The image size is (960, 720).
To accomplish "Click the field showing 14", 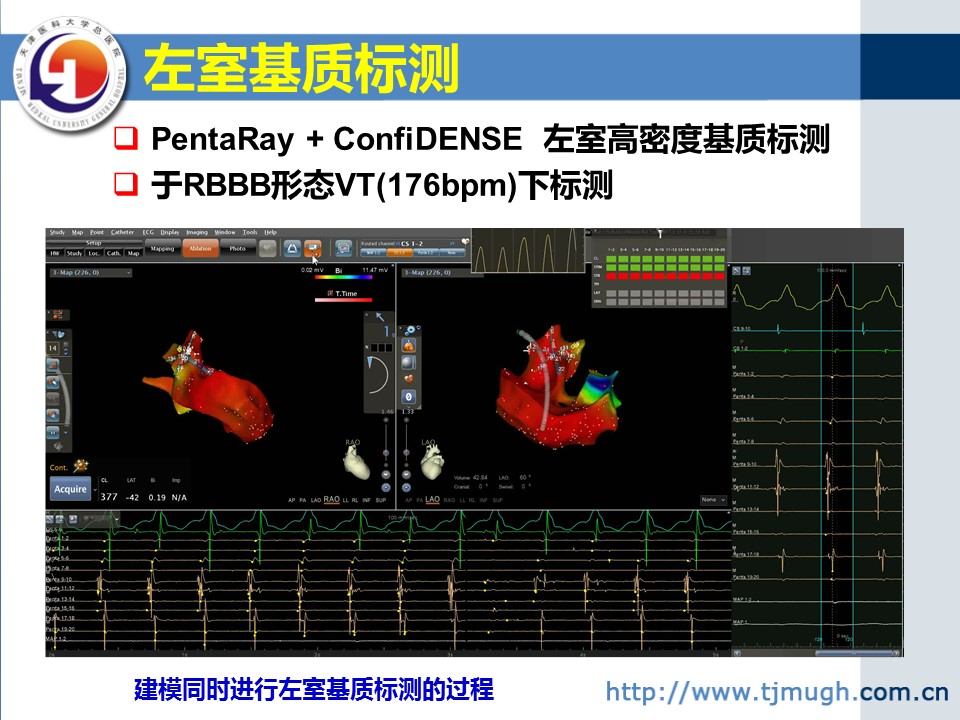I will pyautogui.click(x=53, y=348).
